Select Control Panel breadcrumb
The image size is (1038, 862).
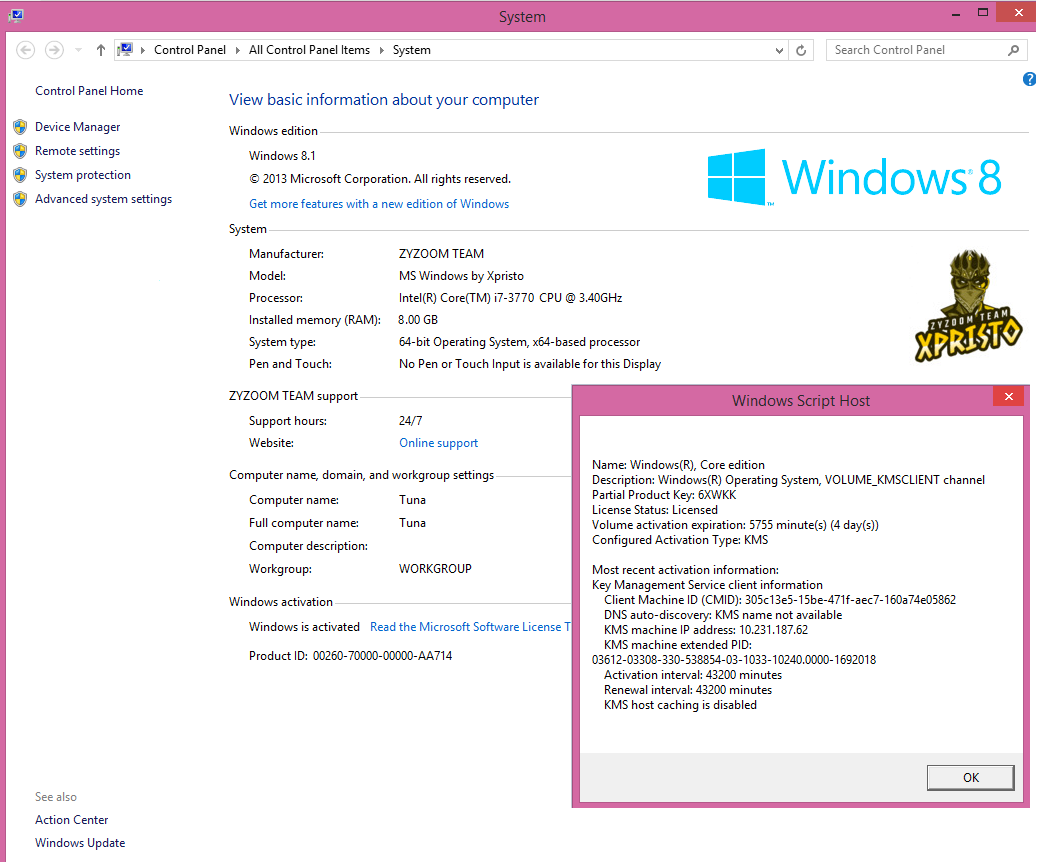pyautogui.click(x=190, y=50)
